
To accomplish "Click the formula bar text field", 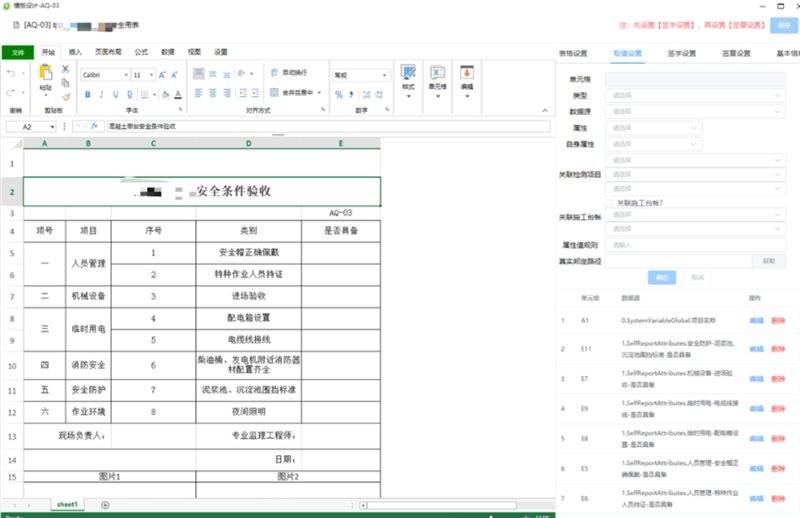I will click(328, 127).
